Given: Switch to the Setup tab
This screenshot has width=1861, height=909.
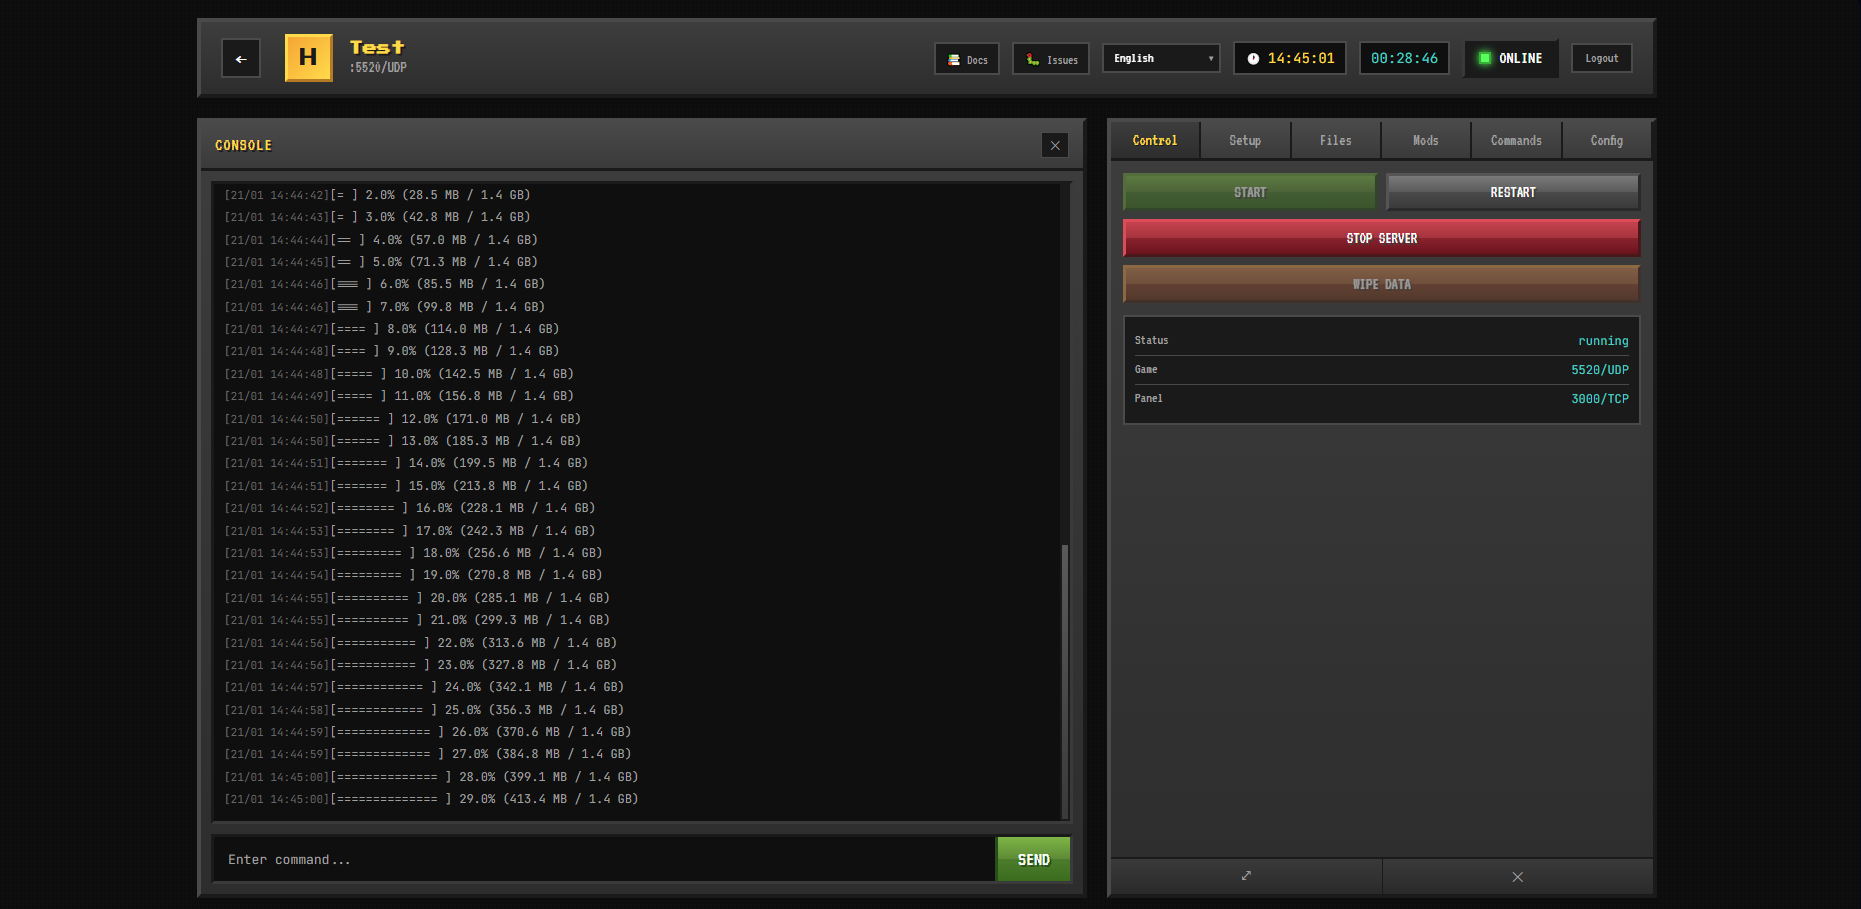Looking at the screenshot, I should point(1245,141).
